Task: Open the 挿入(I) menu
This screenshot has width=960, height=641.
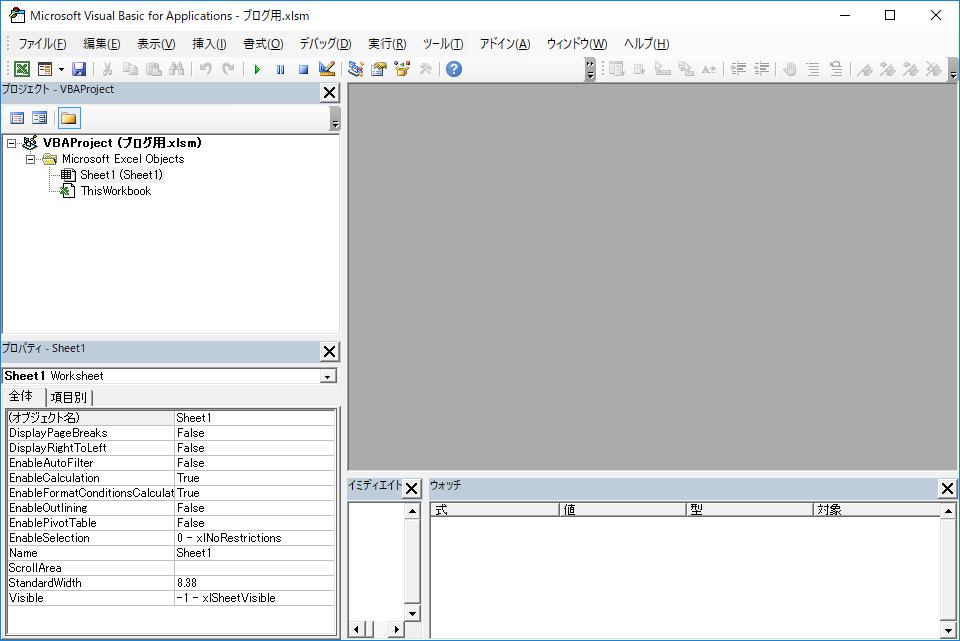Action: [x=209, y=44]
